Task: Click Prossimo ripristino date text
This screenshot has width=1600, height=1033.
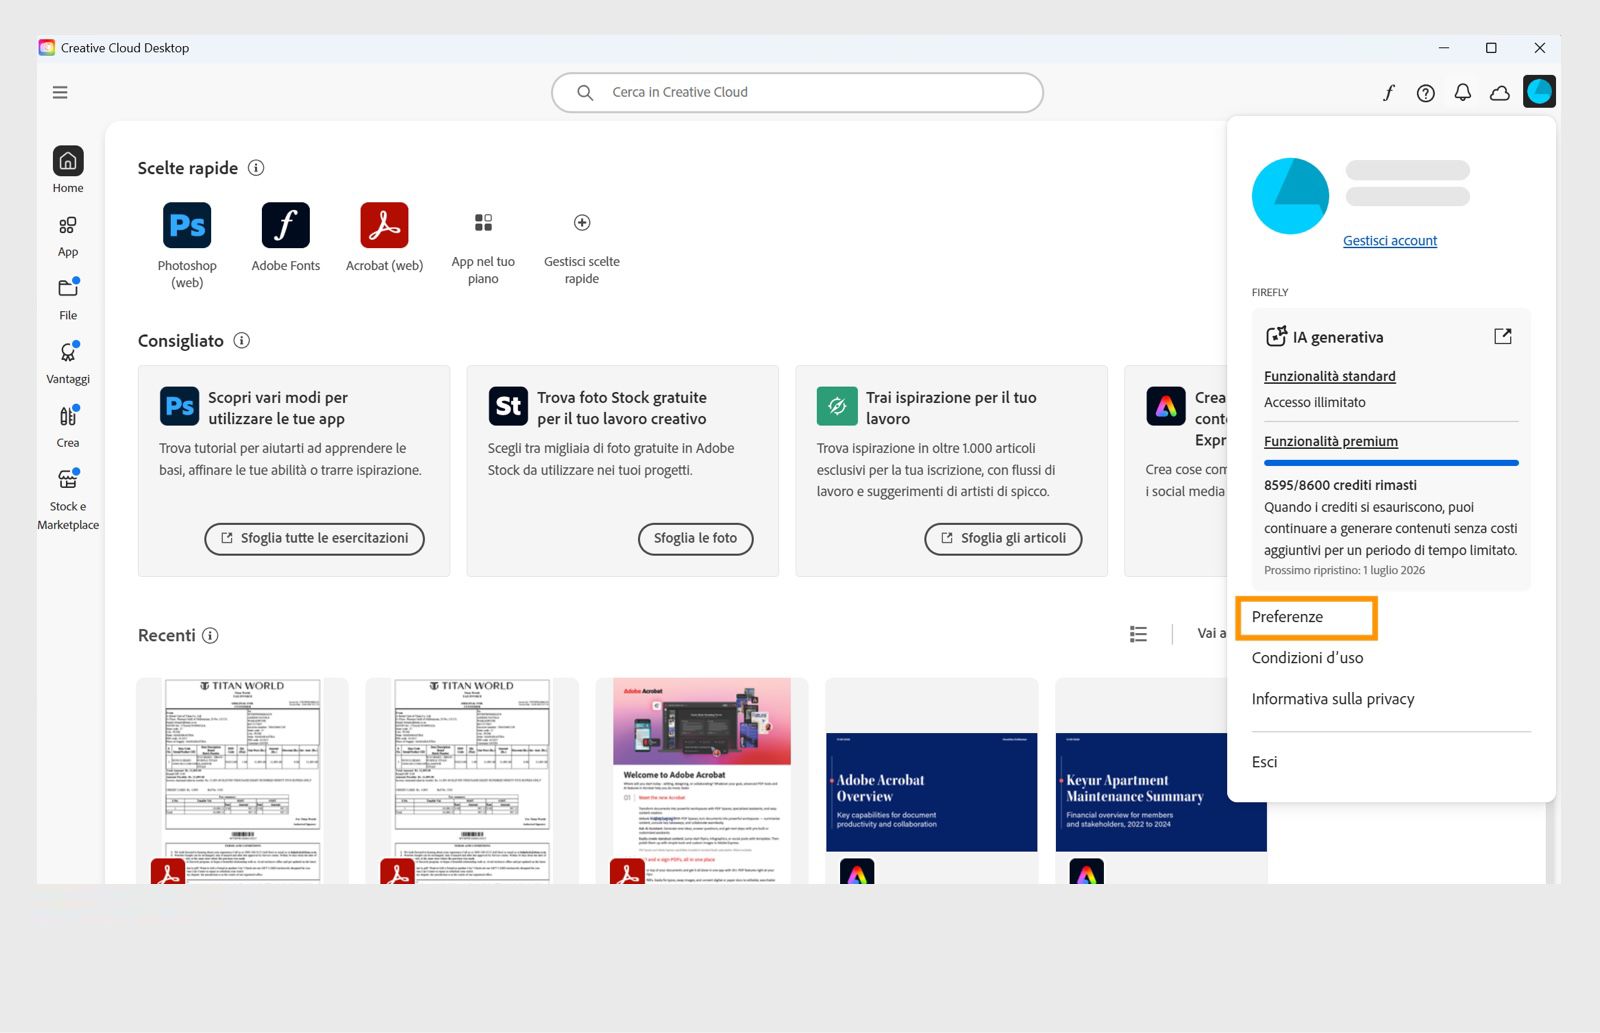Action: [1345, 570]
